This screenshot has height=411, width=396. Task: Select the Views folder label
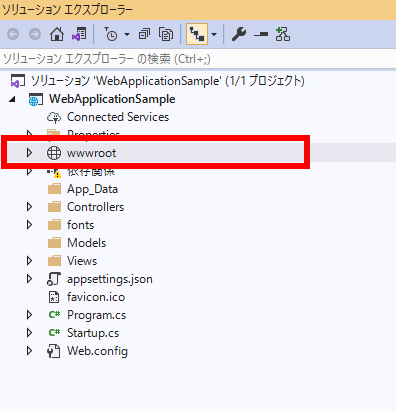[82, 261]
